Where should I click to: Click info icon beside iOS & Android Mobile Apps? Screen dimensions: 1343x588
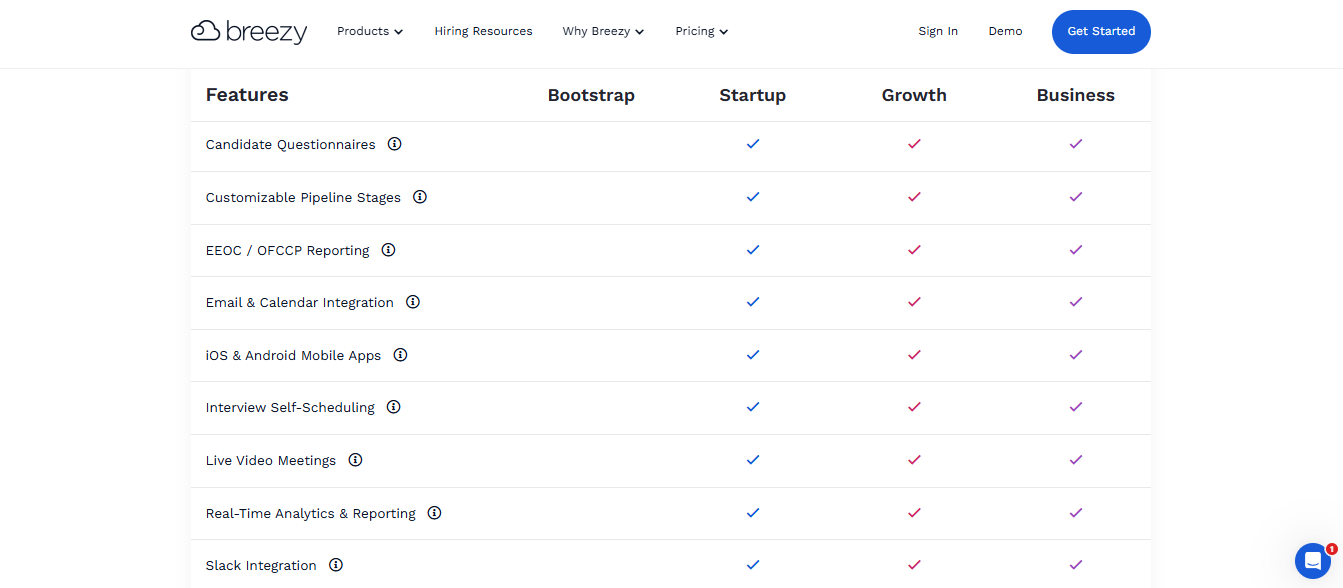click(x=400, y=355)
